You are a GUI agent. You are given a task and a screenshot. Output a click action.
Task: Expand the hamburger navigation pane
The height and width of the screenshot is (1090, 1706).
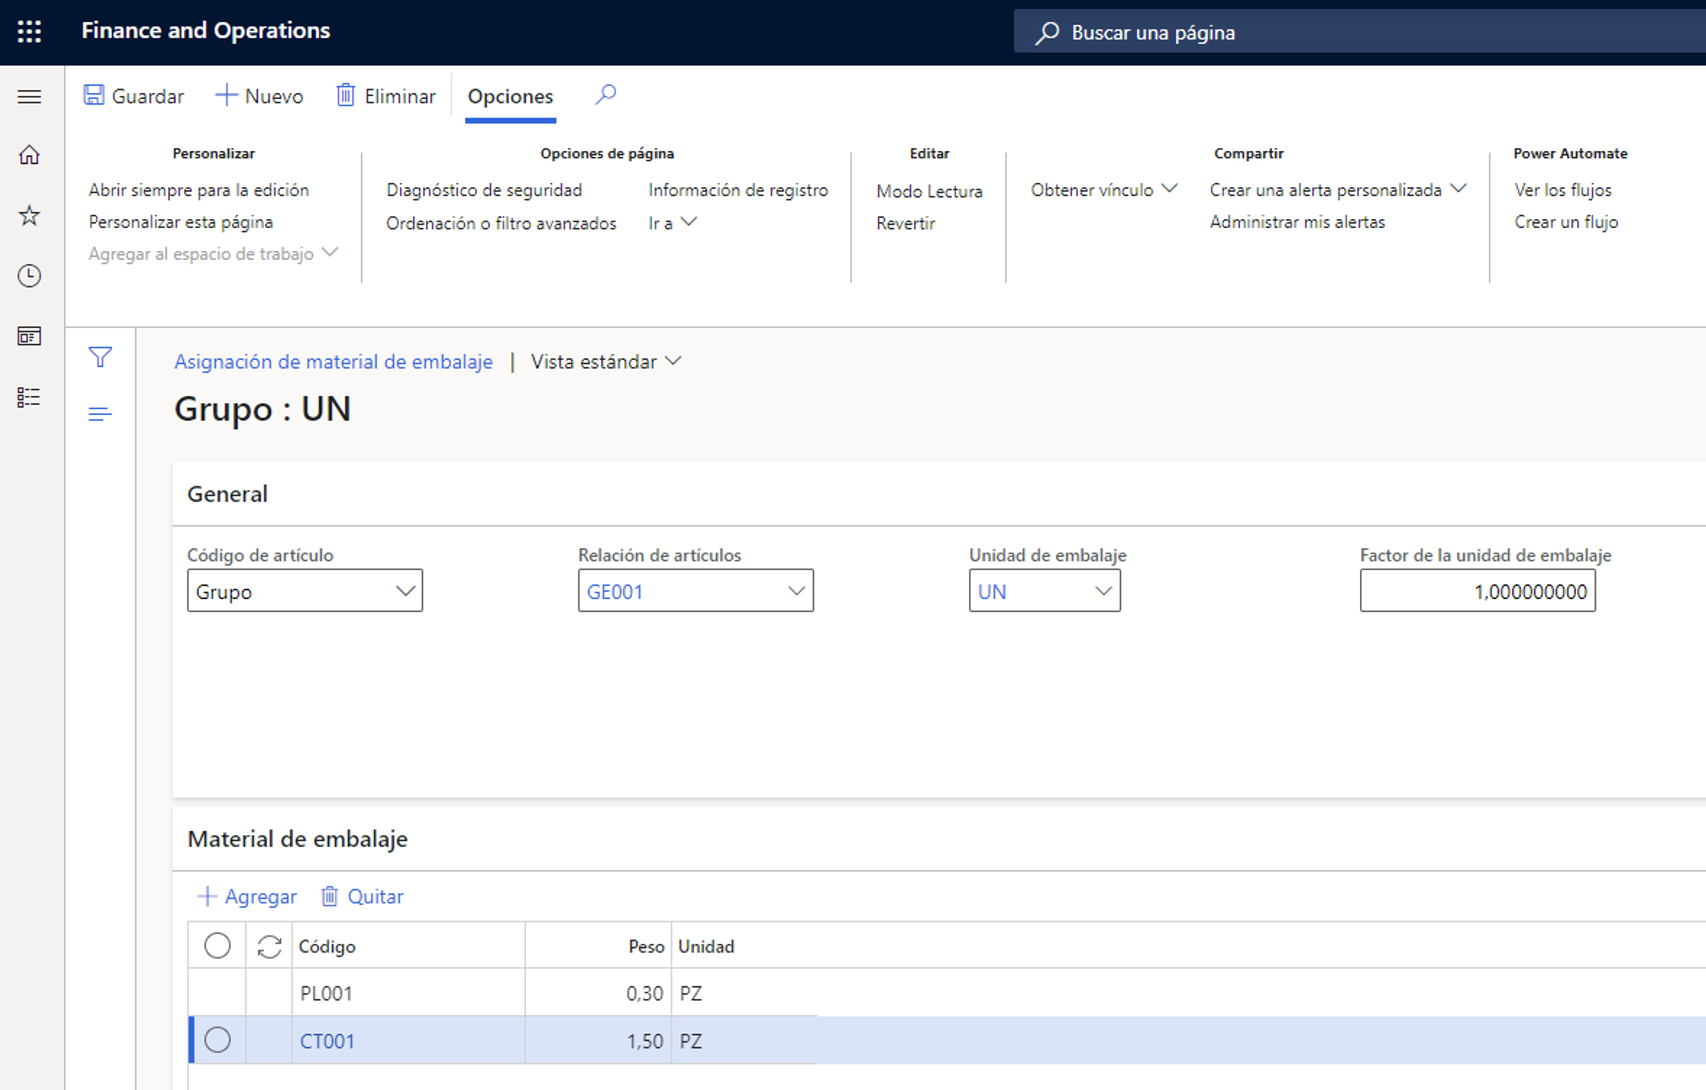point(30,97)
